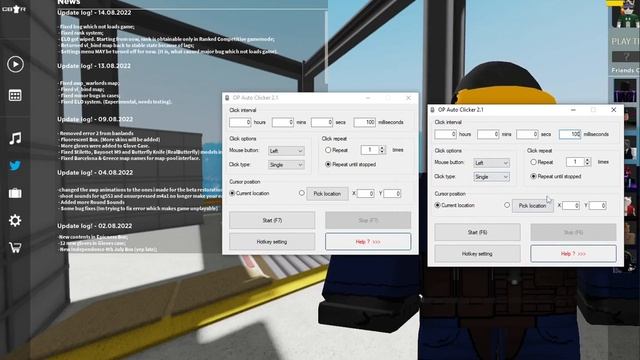Select Current location radio in the F6 Auto Clicker window

(x=438, y=205)
